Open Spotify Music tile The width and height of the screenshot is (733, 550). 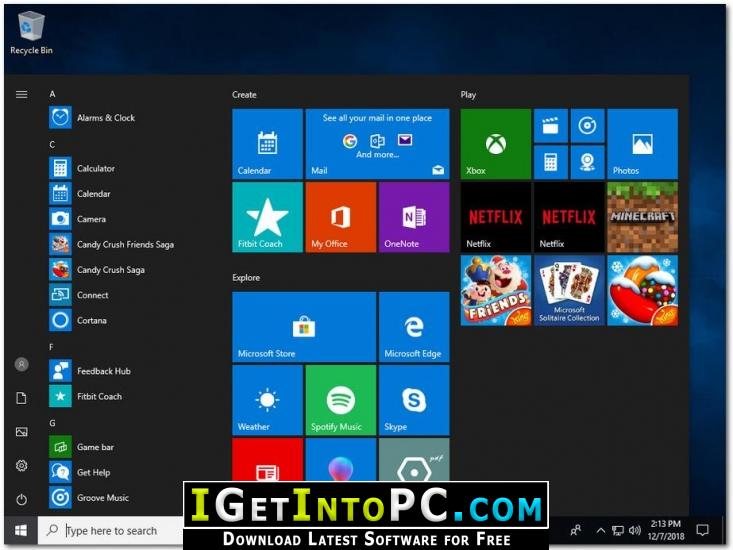(x=341, y=400)
